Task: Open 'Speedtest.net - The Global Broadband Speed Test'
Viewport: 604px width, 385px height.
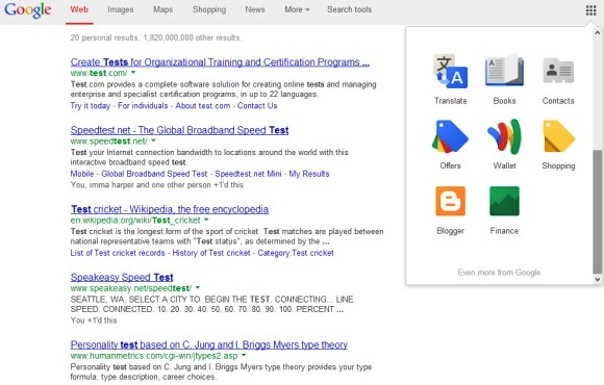Action: click(x=180, y=130)
